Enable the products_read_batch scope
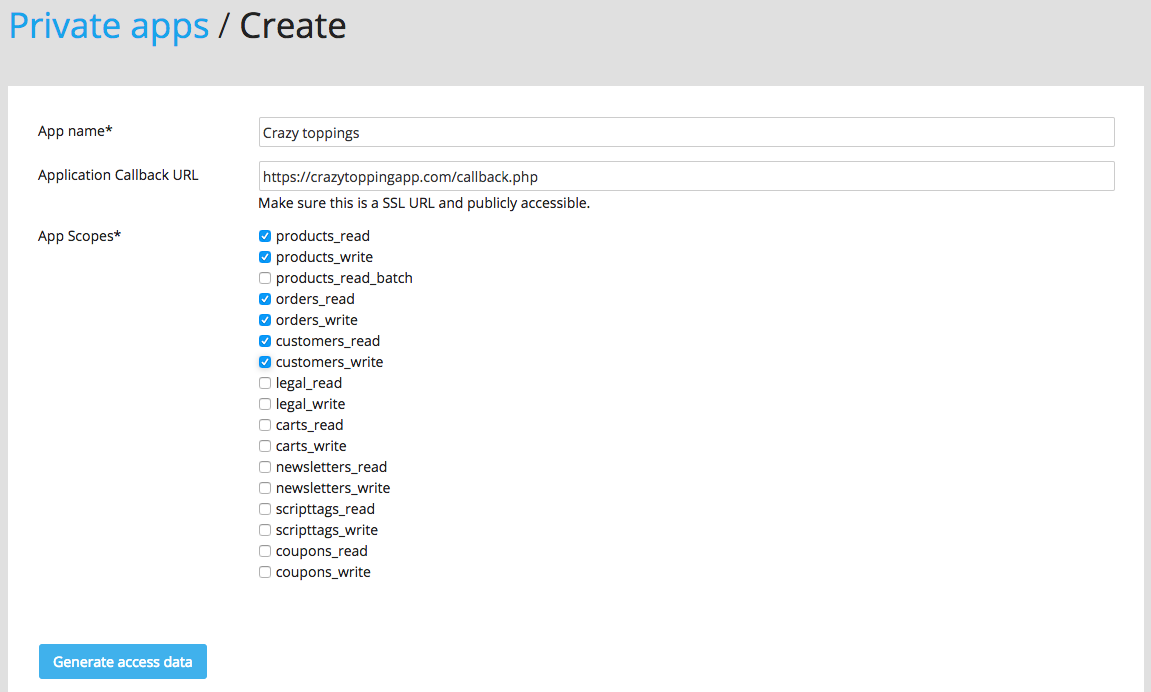The height and width of the screenshot is (692, 1151). 265,278
